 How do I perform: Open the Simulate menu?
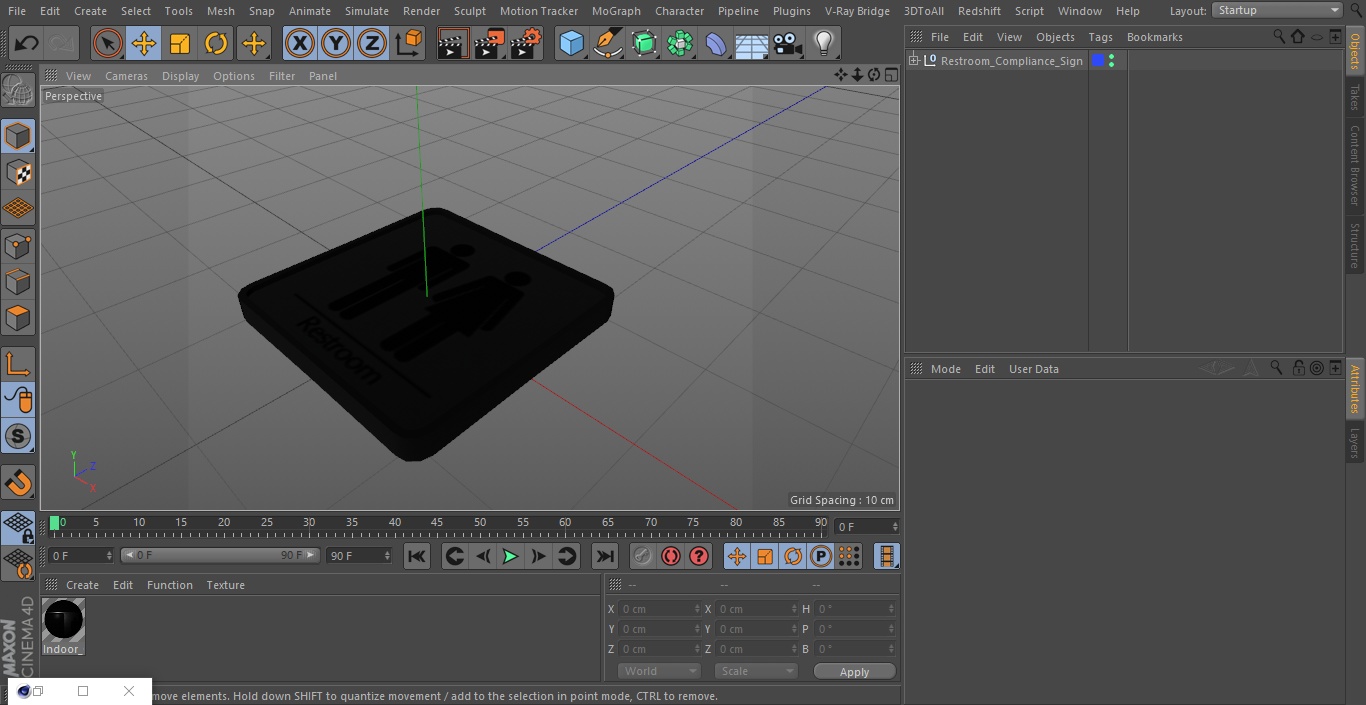[367, 11]
